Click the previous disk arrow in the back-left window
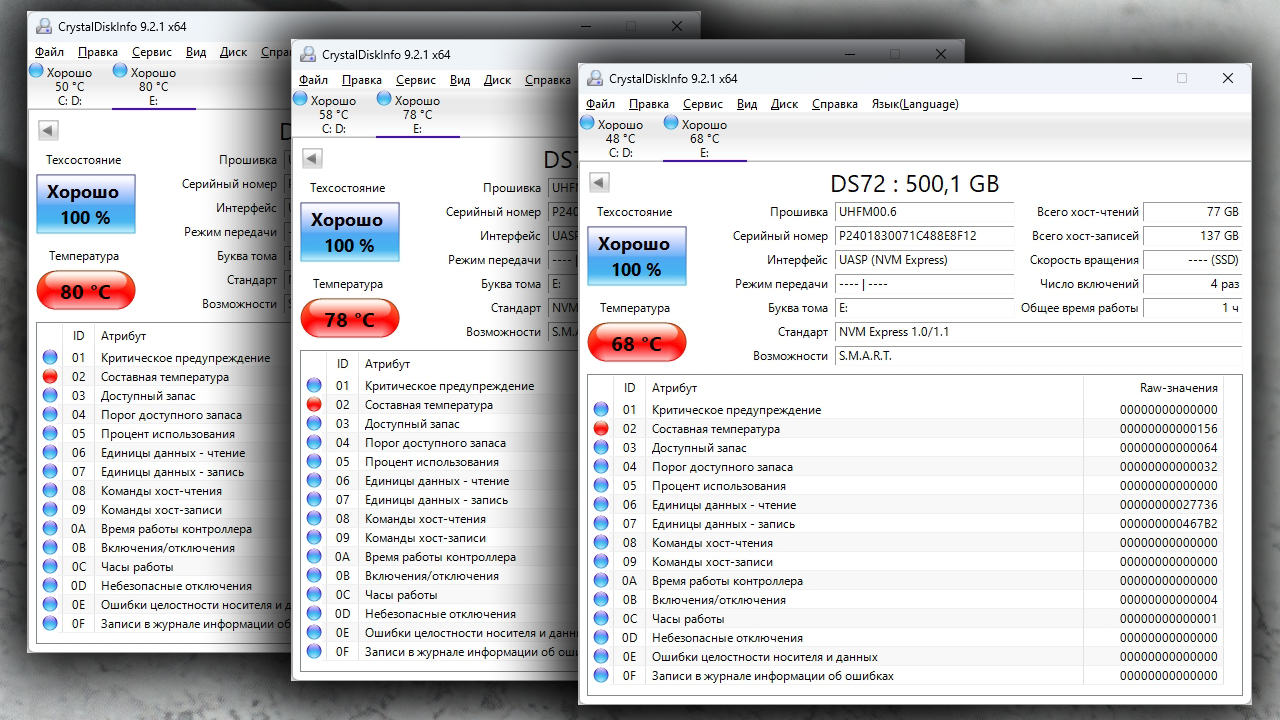This screenshot has width=1280, height=720. 48,130
